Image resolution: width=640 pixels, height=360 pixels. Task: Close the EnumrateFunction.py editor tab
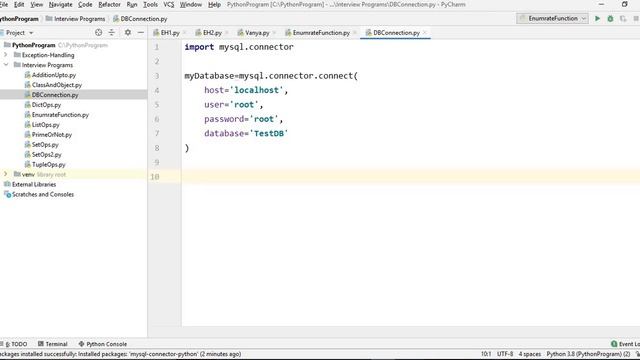pos(355,33)
